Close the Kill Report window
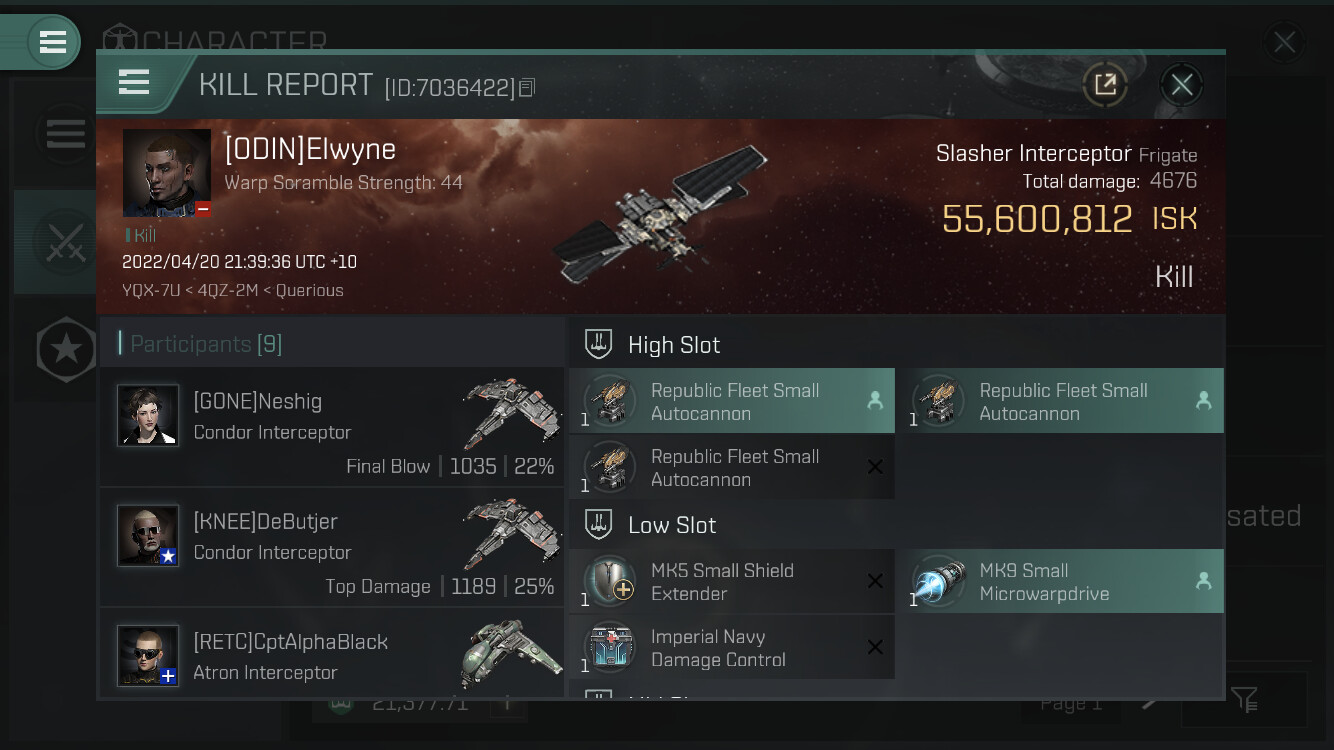1334x750 pixels. [x=1182, y=85]
